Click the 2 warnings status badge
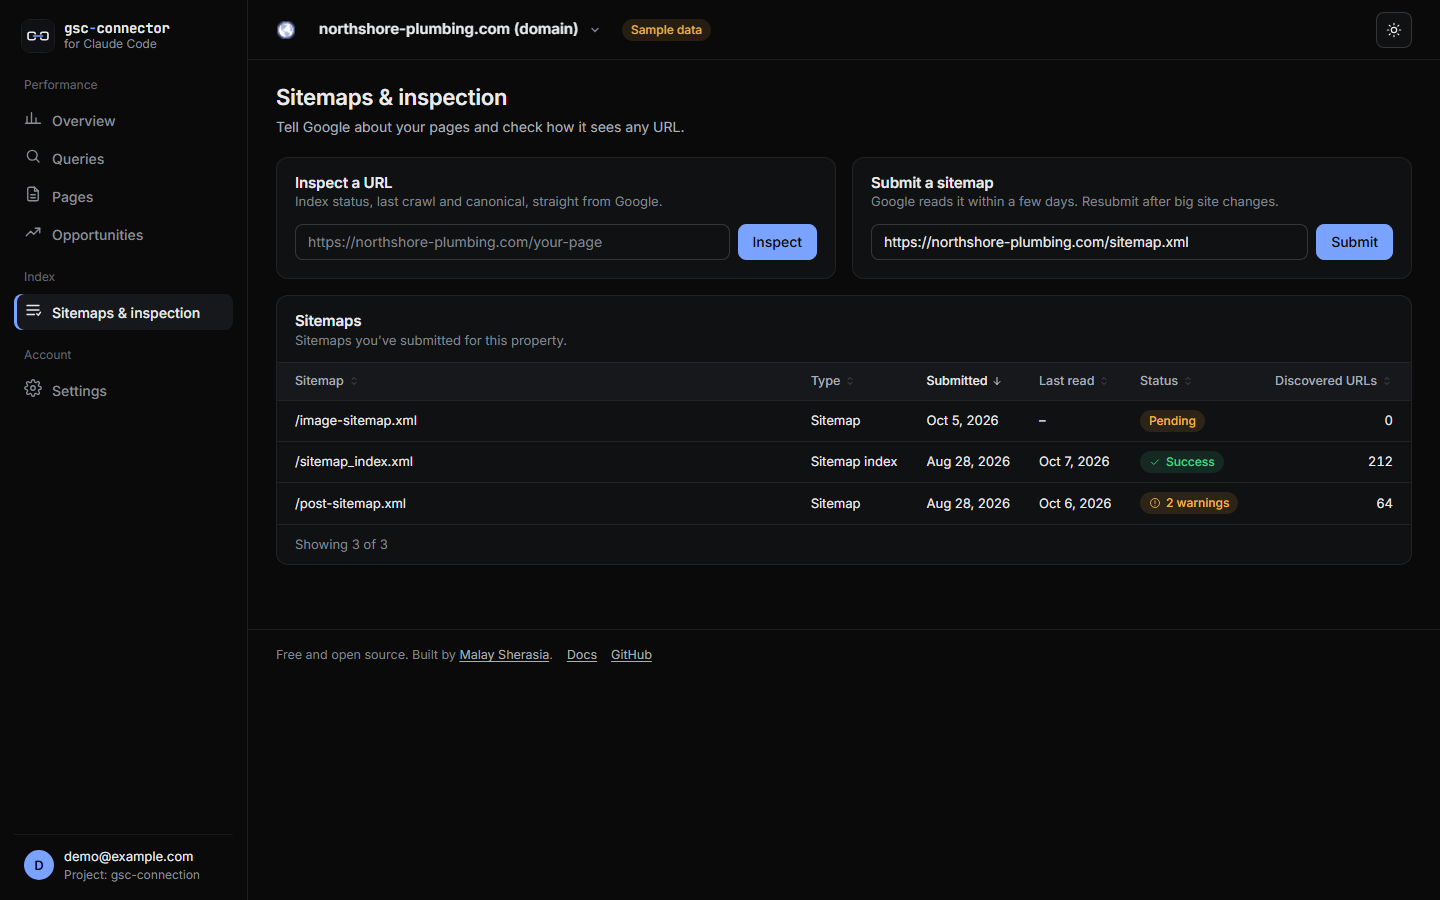This screenshot has width=1440, height=900. pyautogui.click(x=1189, y=503)
